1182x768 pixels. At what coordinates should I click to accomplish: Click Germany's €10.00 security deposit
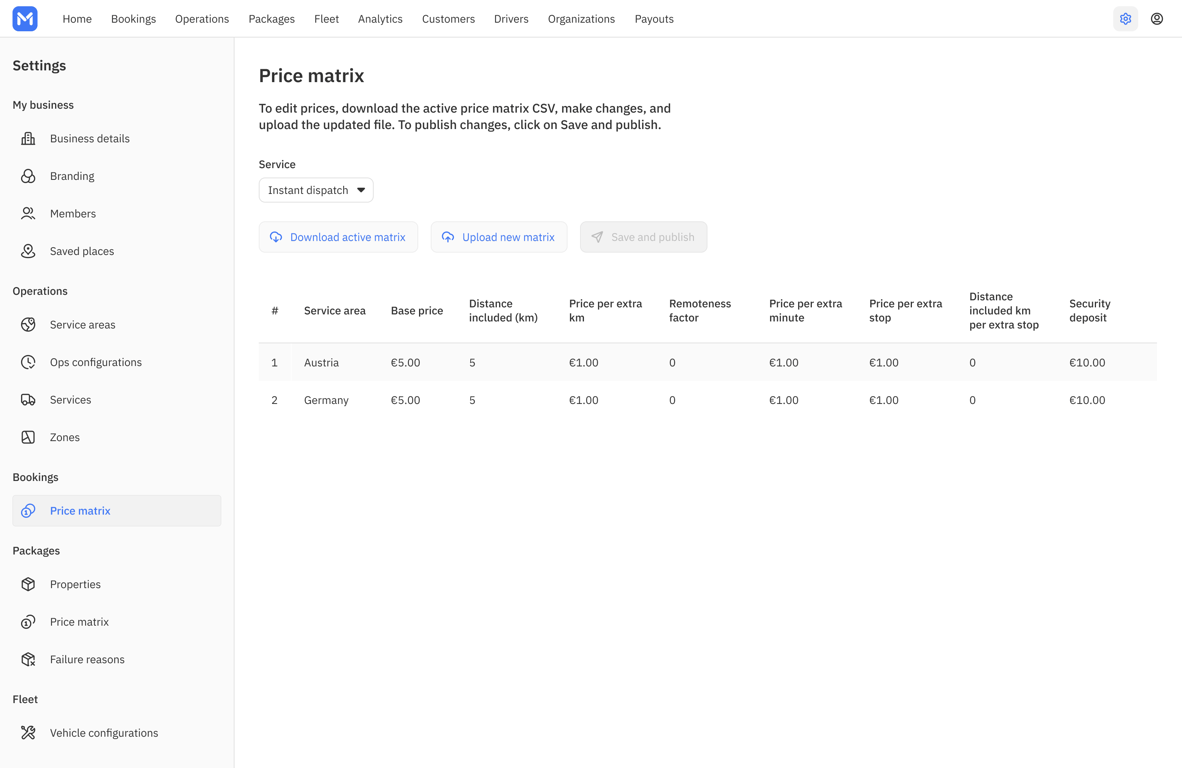tap(1087, 401)
